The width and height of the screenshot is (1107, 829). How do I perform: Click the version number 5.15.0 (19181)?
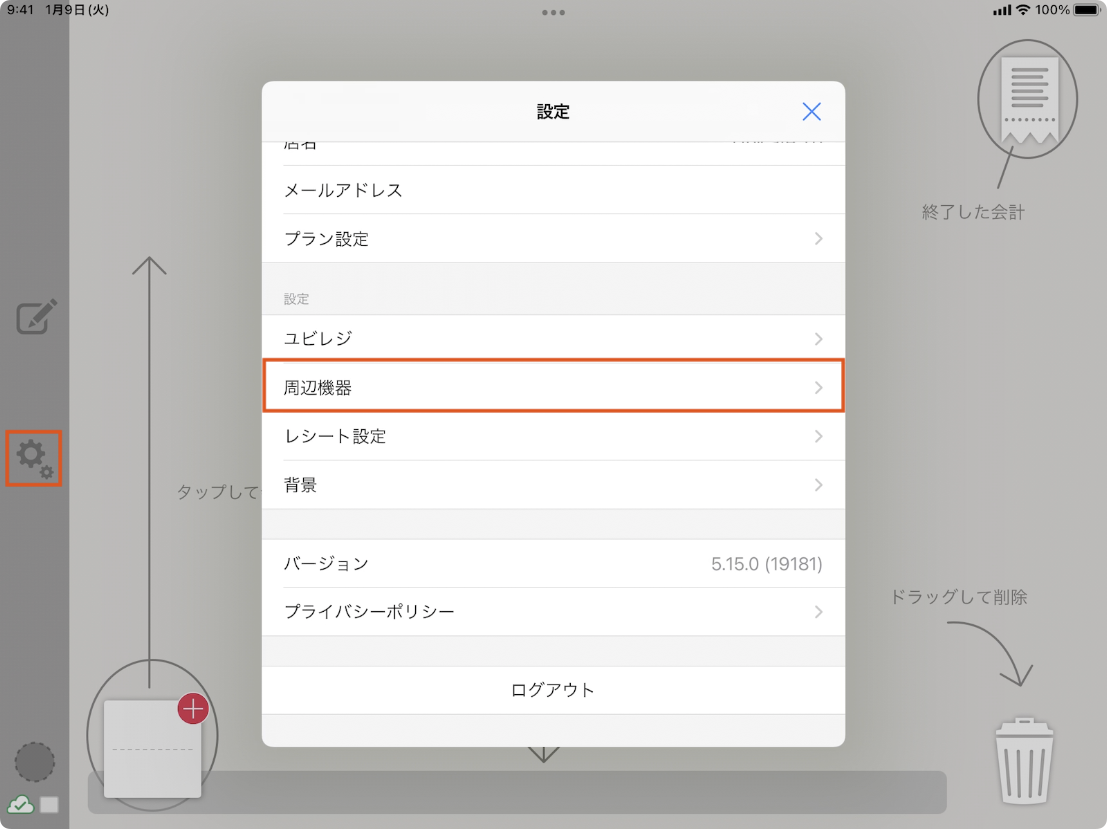[x=766, y=563]
